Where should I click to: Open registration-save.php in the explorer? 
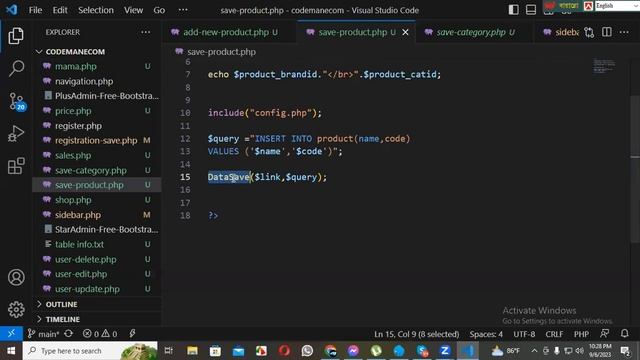tap(96, 140)
